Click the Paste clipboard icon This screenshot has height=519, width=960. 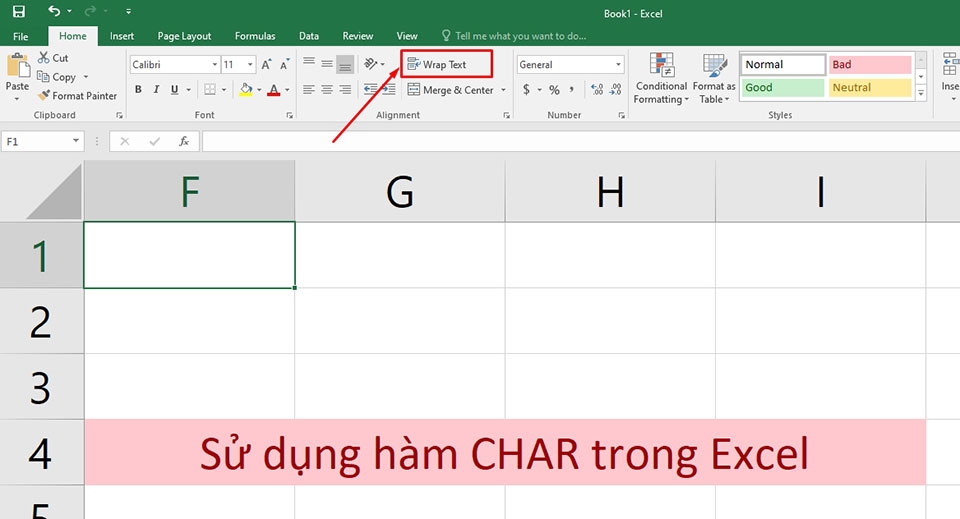click(x=18, y=65)
